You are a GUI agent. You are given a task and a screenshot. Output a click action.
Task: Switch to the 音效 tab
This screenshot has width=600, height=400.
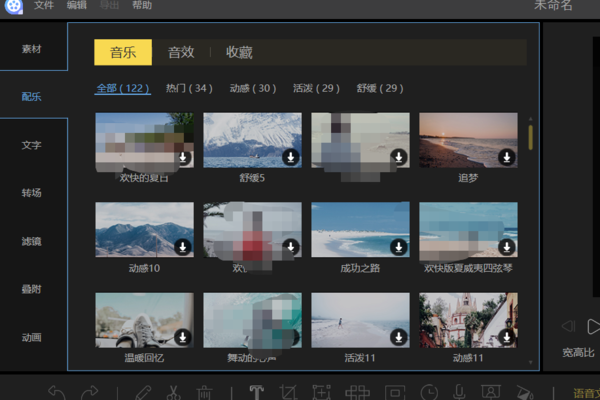(x=181, y=52)
